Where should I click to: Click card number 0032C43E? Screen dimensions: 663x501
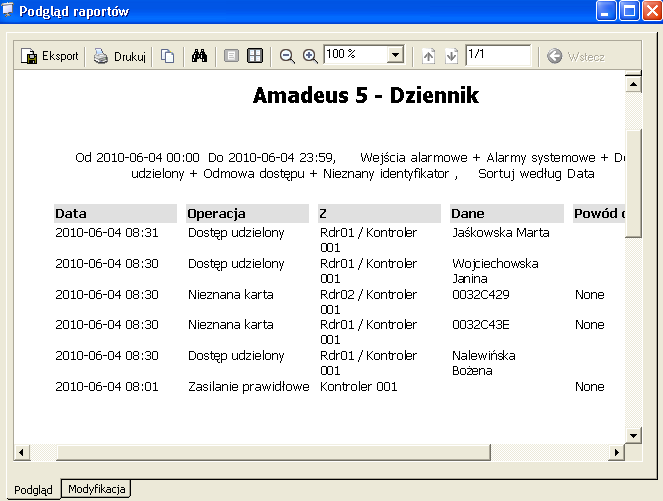coord(481,325)
